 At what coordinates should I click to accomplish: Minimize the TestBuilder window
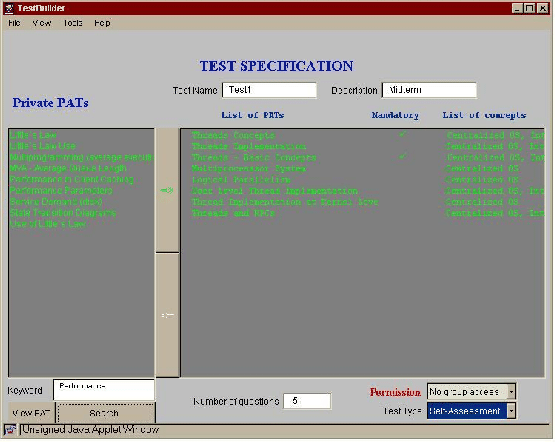coord(517,8)
